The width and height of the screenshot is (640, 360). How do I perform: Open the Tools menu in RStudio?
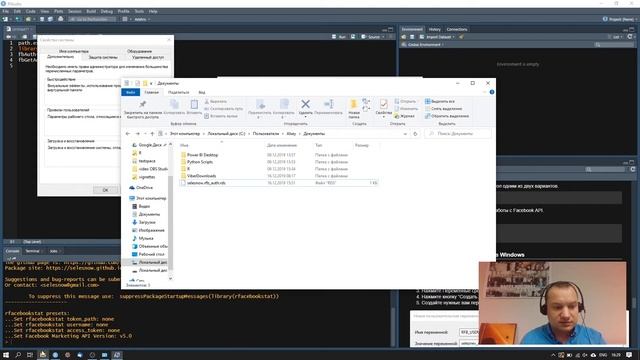(139, 11)
